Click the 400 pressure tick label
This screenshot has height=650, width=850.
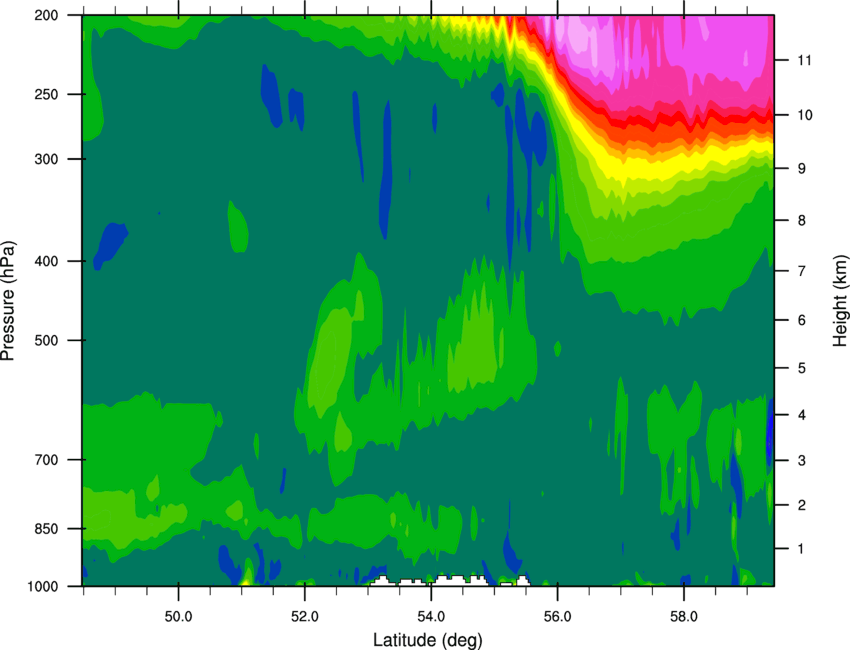(46, 261)
